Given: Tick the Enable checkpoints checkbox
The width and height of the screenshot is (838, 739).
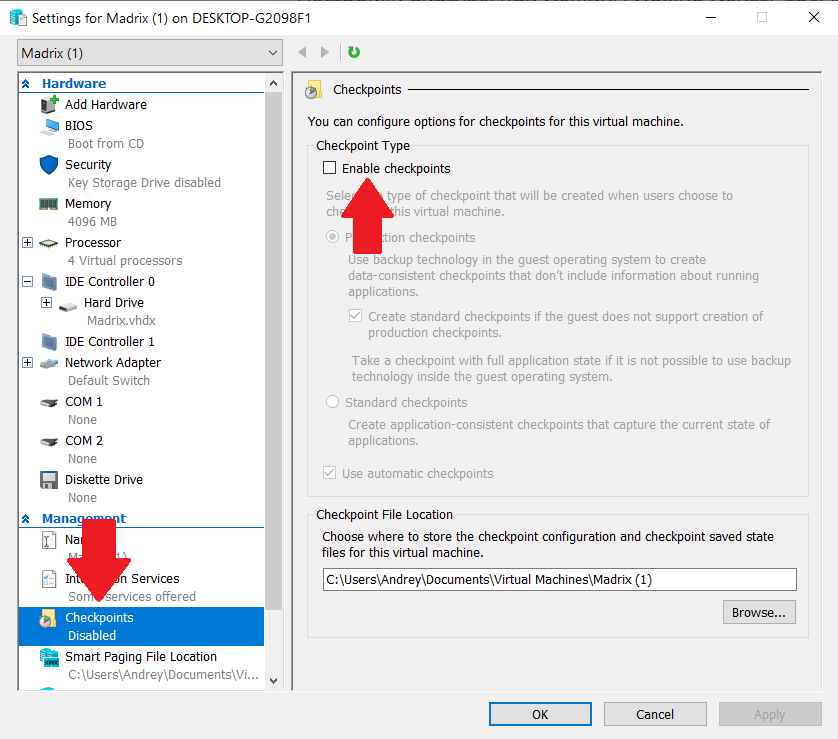Looking at the screenshot, I should click(329, 168).
